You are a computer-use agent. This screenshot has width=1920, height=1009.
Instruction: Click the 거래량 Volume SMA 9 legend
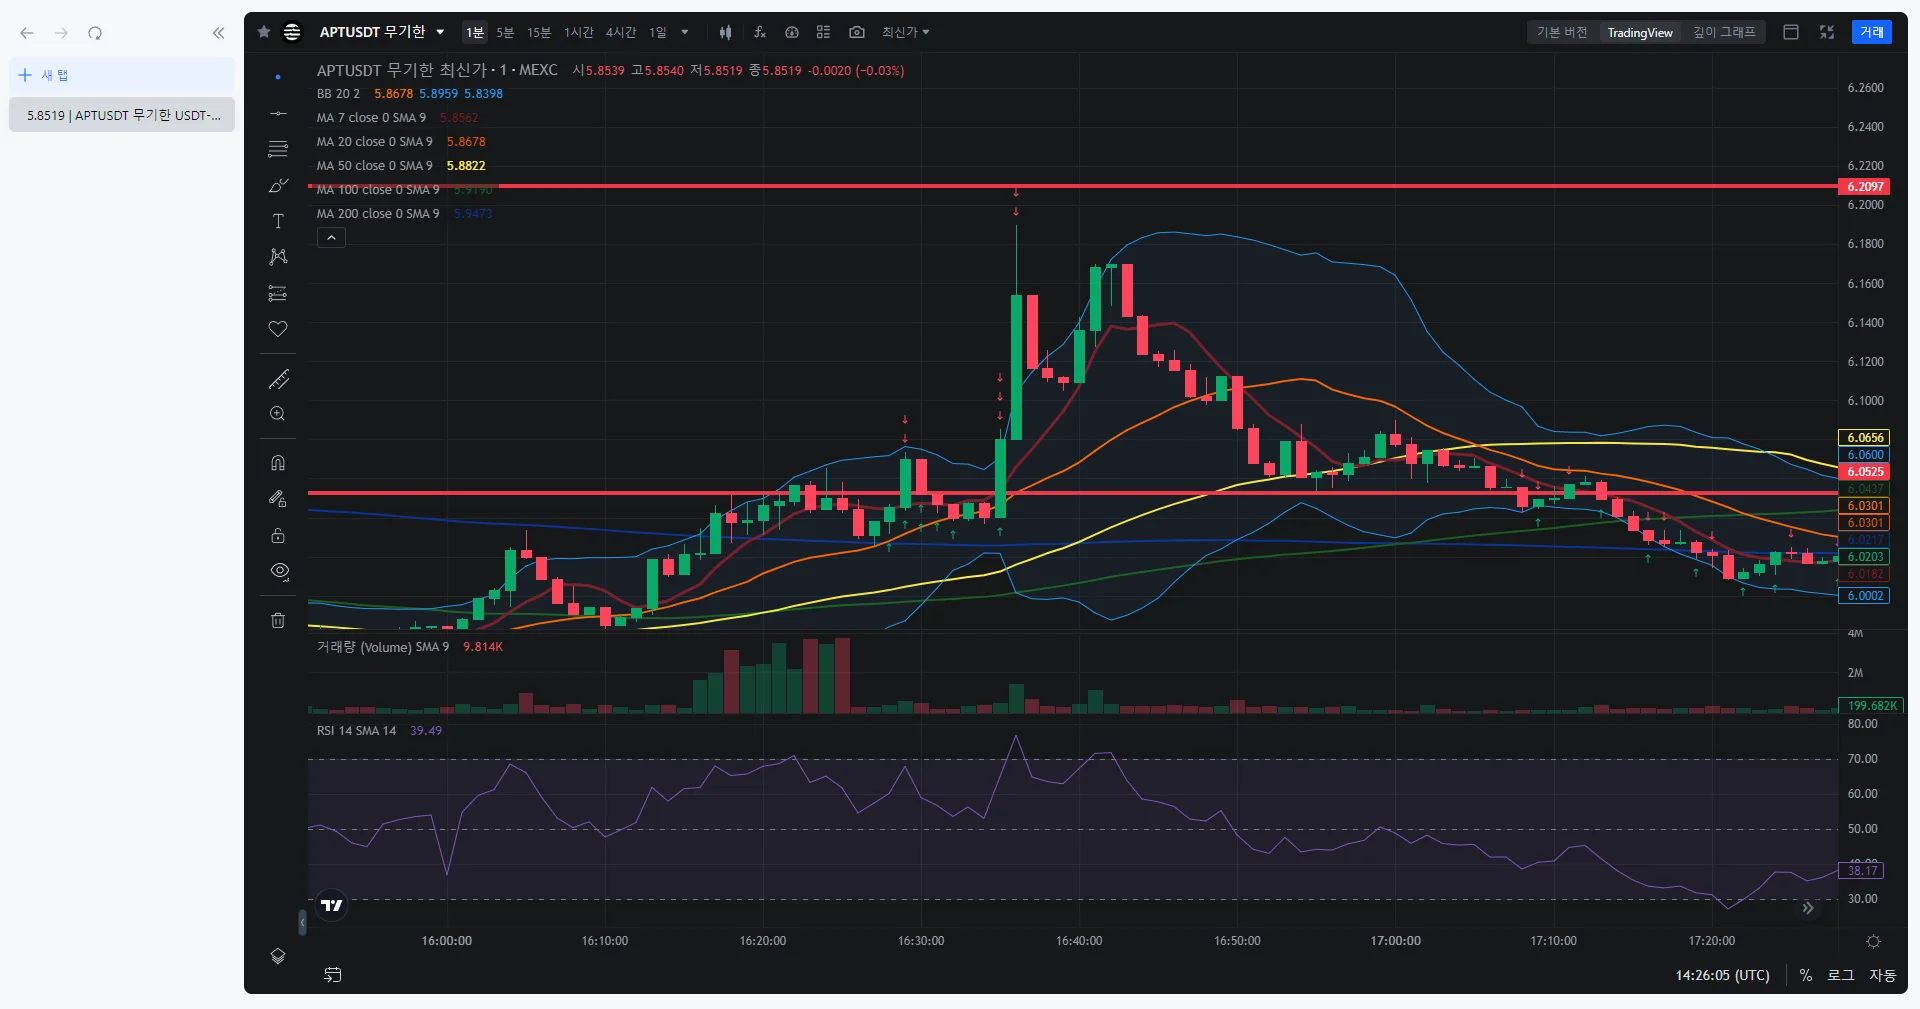(383, 647)
